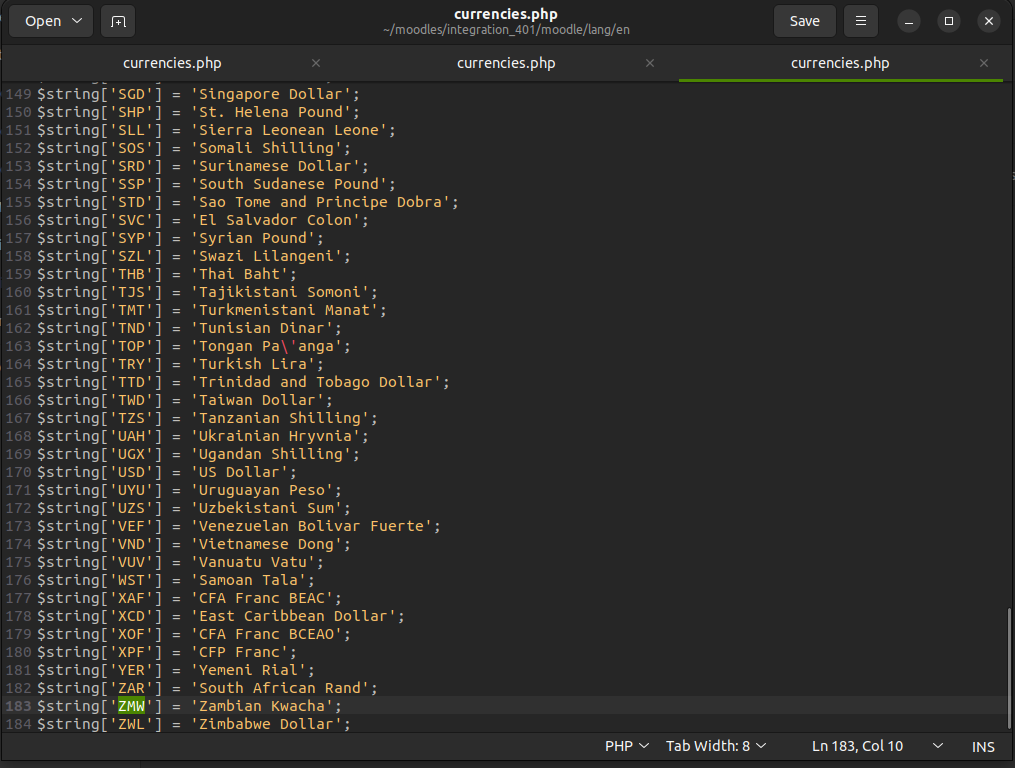This screenshot has height=768, width=1015.
Task: Click the highlighted ZMW currency code
Action: tap(131, 706)
